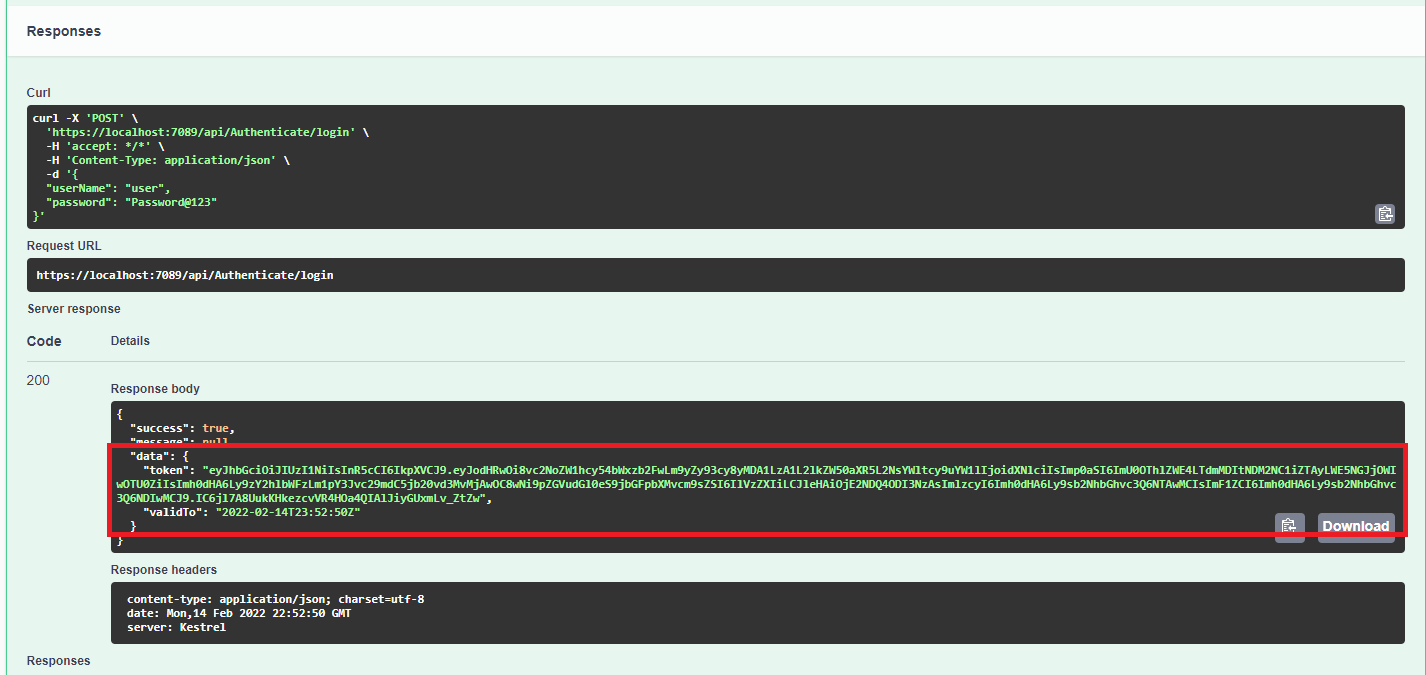This screenshot has width=1426, height=675.
Task: Click the "password": "Password@123" line
Action: 131,202
